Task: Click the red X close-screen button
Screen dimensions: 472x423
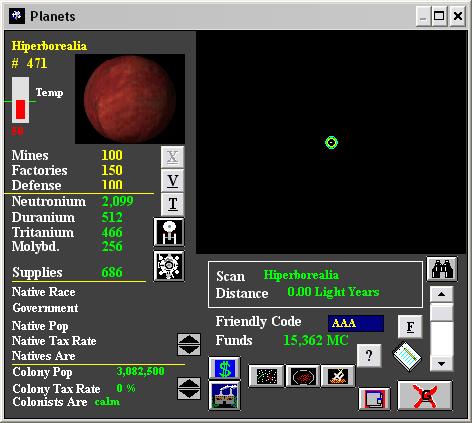Action: [425, 396]
